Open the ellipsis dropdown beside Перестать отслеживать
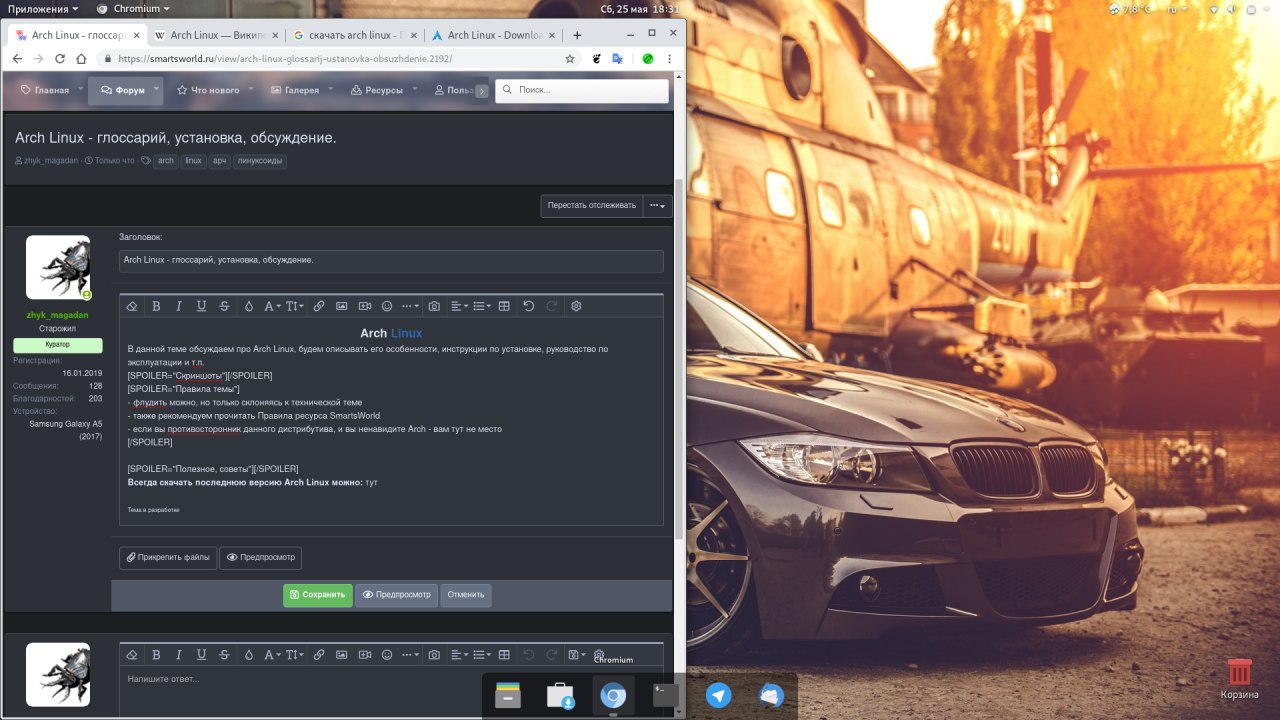The height and width of the screenshot is (720, 1280). 657,206
